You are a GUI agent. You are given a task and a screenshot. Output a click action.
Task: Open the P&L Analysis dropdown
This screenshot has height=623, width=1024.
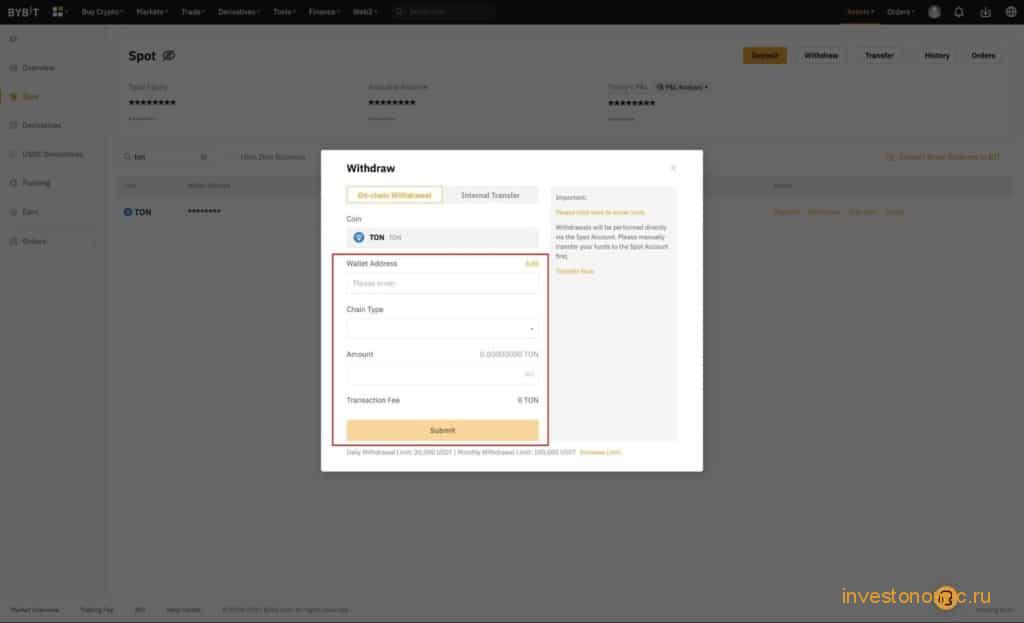(682, 87)
